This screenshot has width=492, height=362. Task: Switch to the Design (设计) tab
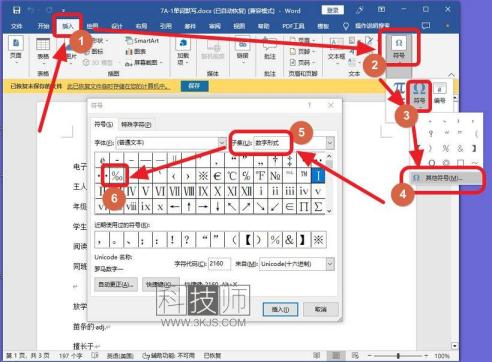tap(117, 26)
